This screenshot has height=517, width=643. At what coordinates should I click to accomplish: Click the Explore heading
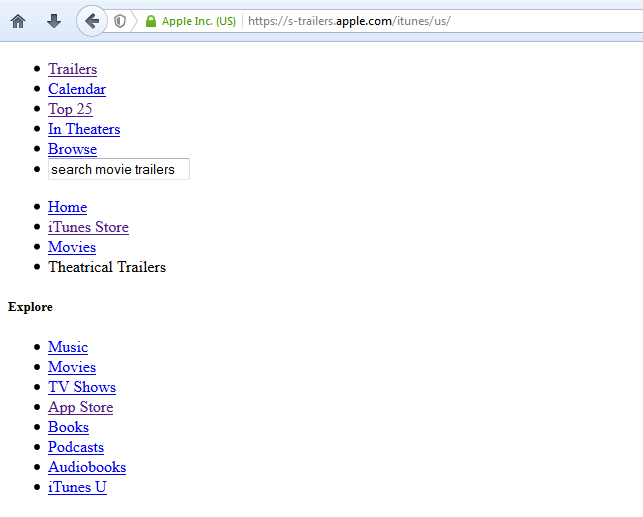pyautogui.click(x=30, y=307)
